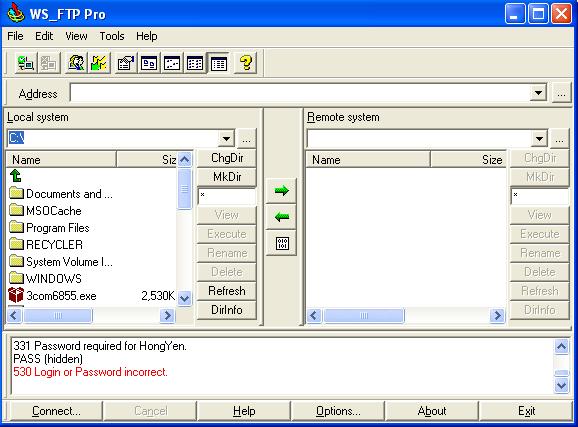Select the MSOCache folder
The width and height of the screenshot is (578, 427).
(x=45, y=211)
